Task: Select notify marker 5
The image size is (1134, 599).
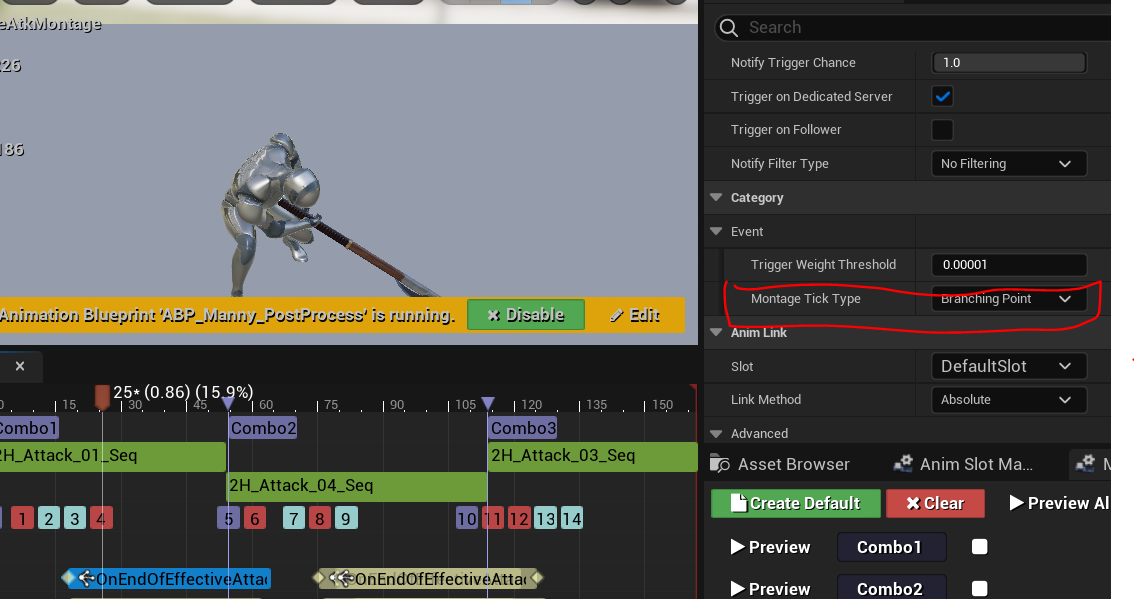Action: pyautogui.click(x=229, y=518)
